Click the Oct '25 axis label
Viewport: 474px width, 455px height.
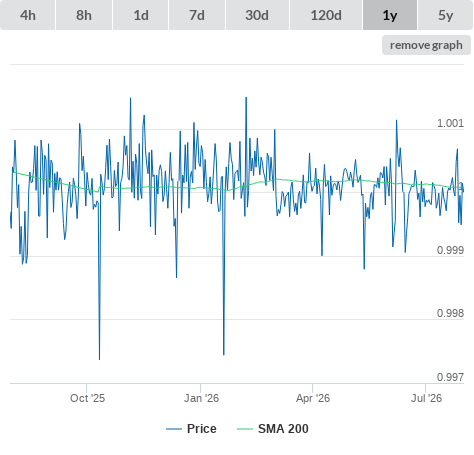87,398
